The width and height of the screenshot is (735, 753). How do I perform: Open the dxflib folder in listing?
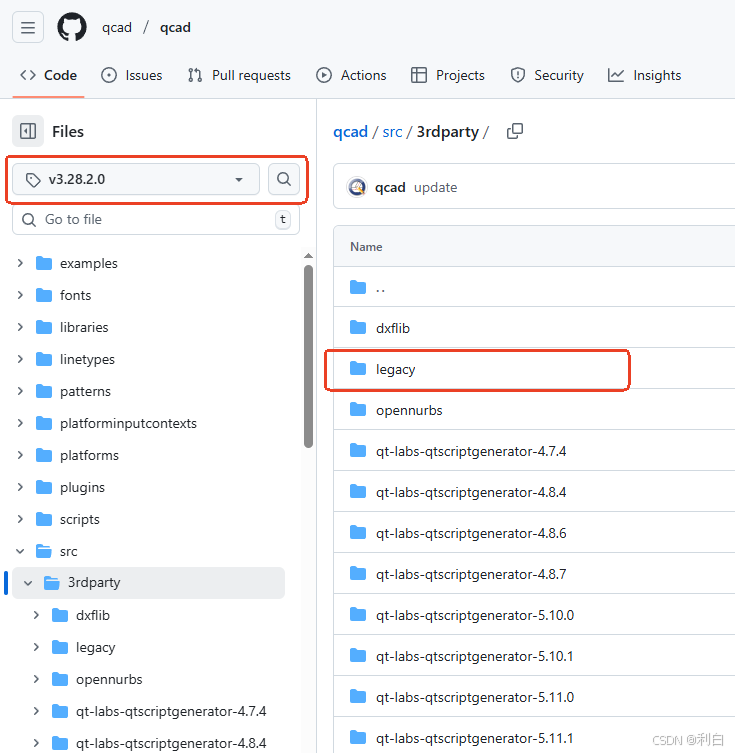click(393, 328)
